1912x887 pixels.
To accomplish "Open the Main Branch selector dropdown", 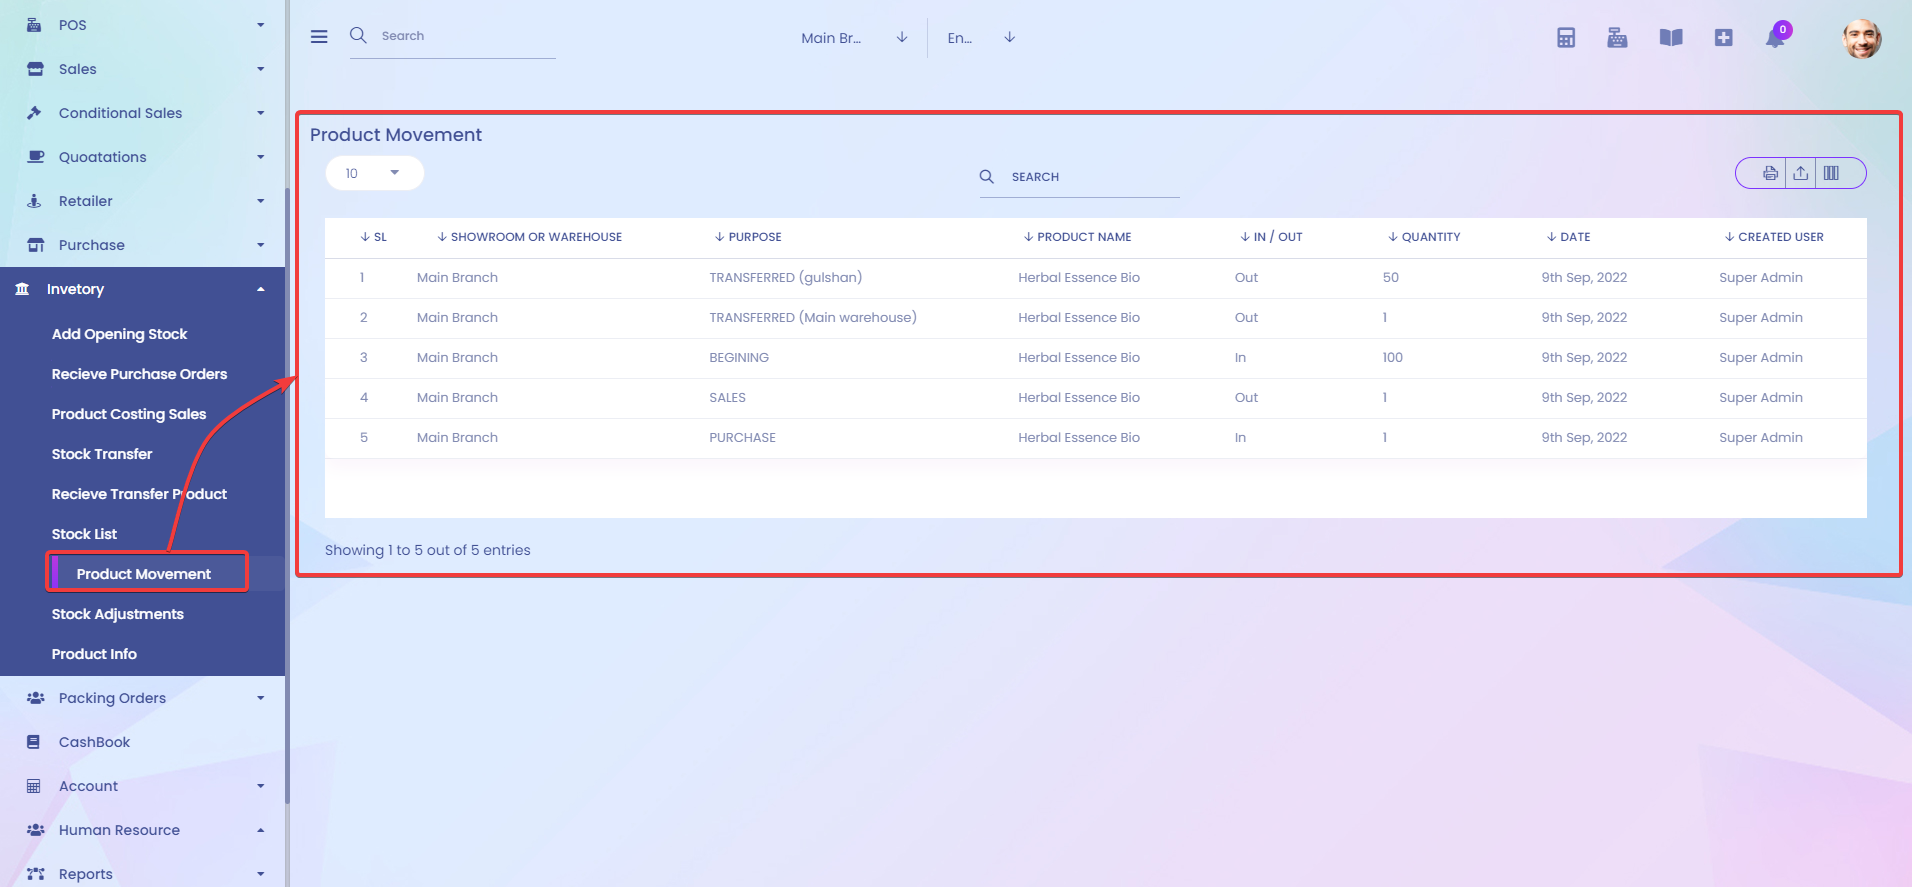I will pos(854,38).
